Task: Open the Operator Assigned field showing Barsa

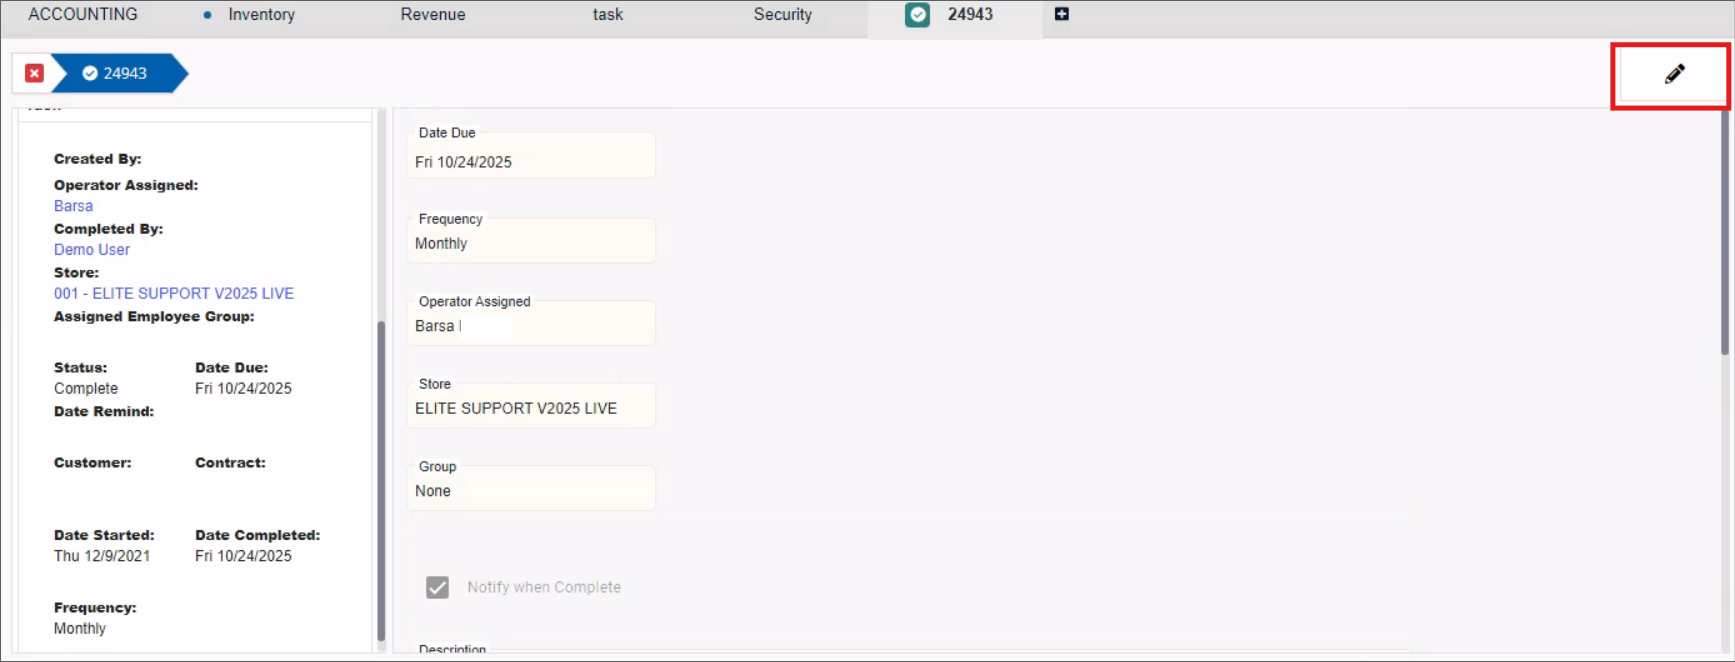Action: click(530, 326)
